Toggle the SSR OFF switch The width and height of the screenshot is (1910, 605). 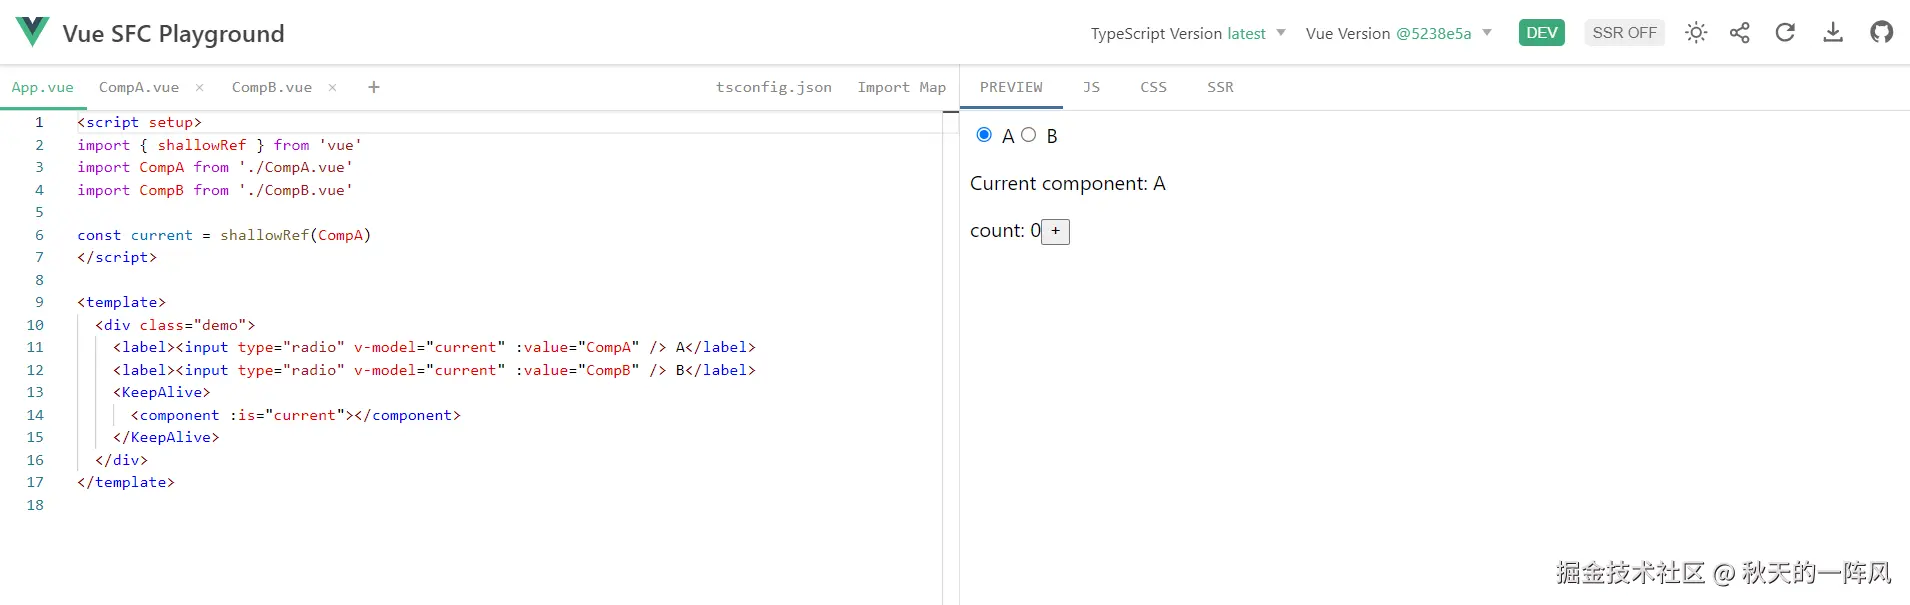coord(1624,33)
